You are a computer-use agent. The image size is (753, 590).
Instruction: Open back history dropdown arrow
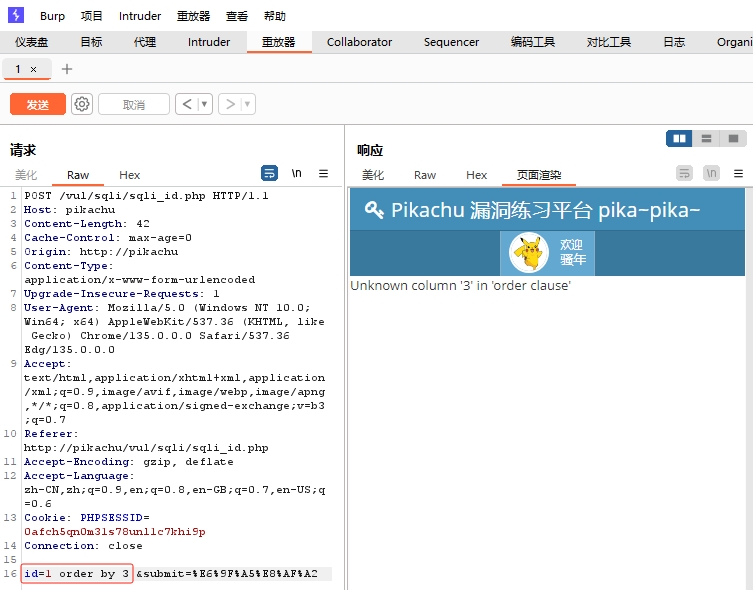click(205, 104)
